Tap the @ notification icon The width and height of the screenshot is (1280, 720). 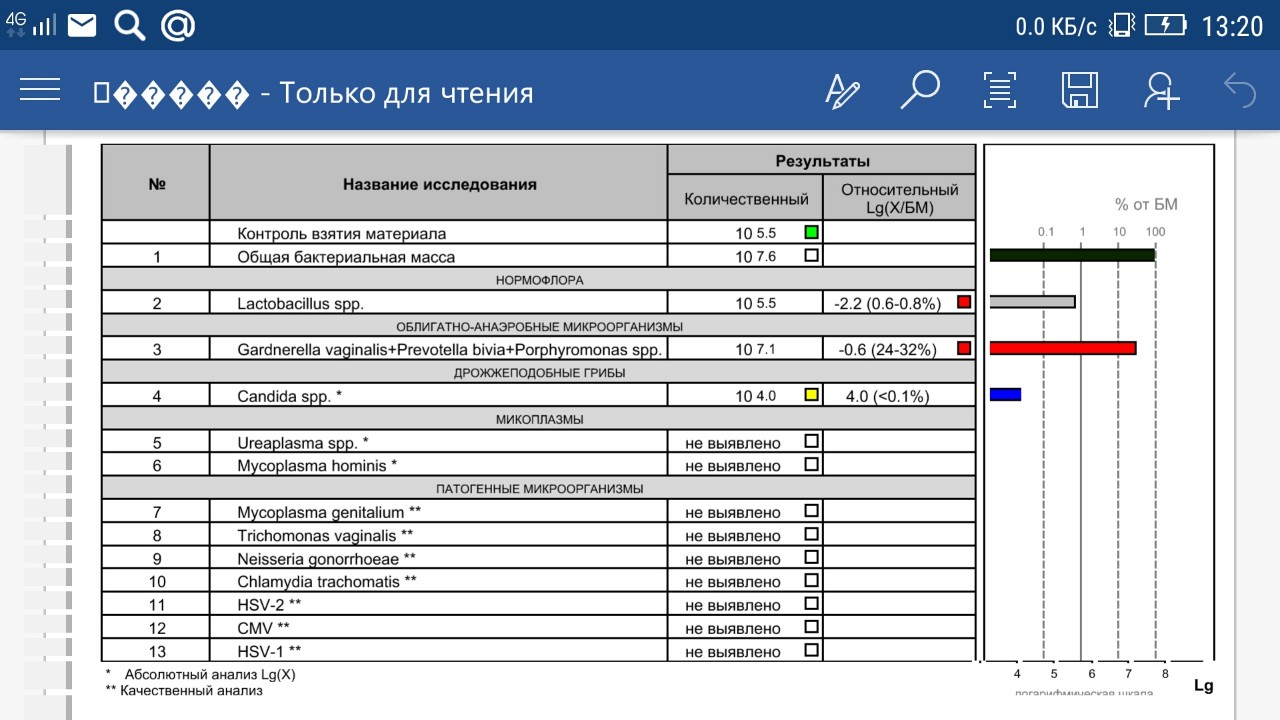(178, 25)
